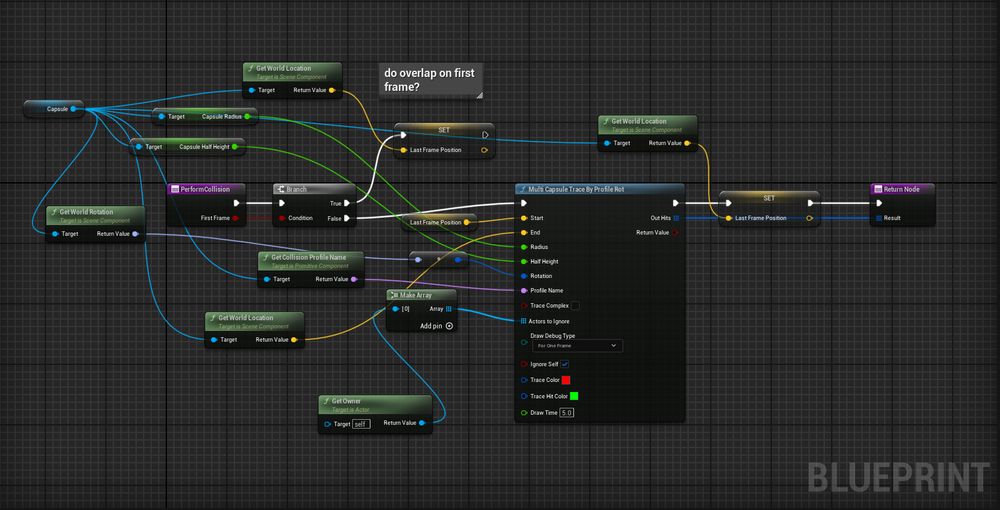Select the rotator conversion node near Profile Name
1000x510 pixels.
click(438, 259)
